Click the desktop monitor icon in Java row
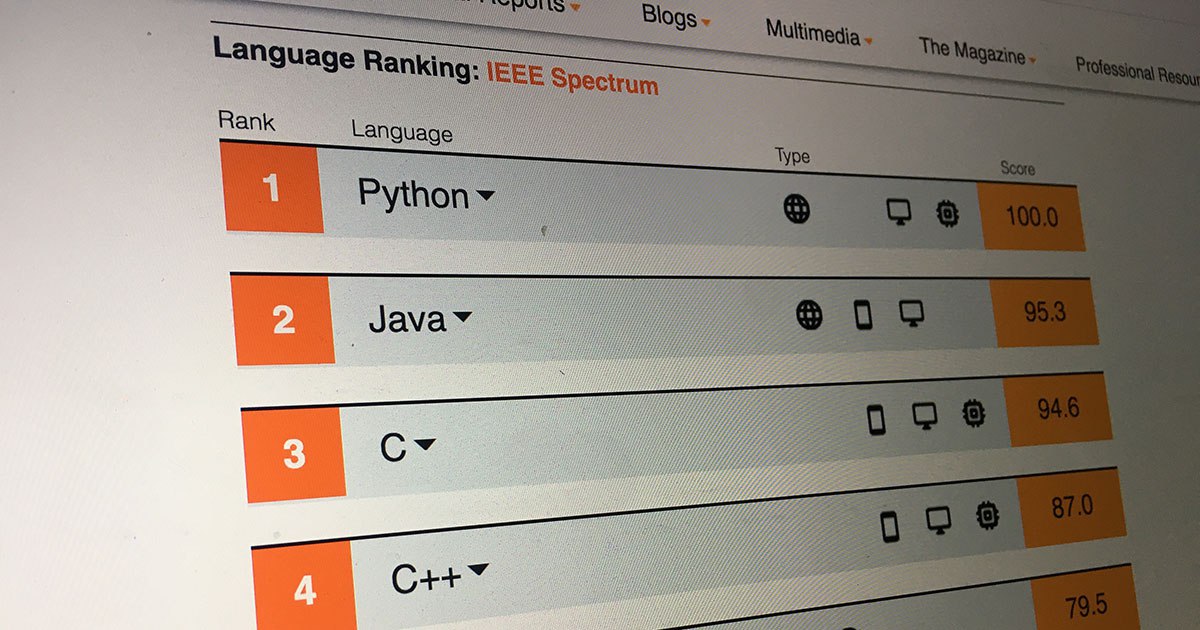Viewport: 1200px width, 630px height. click(911, 314)
